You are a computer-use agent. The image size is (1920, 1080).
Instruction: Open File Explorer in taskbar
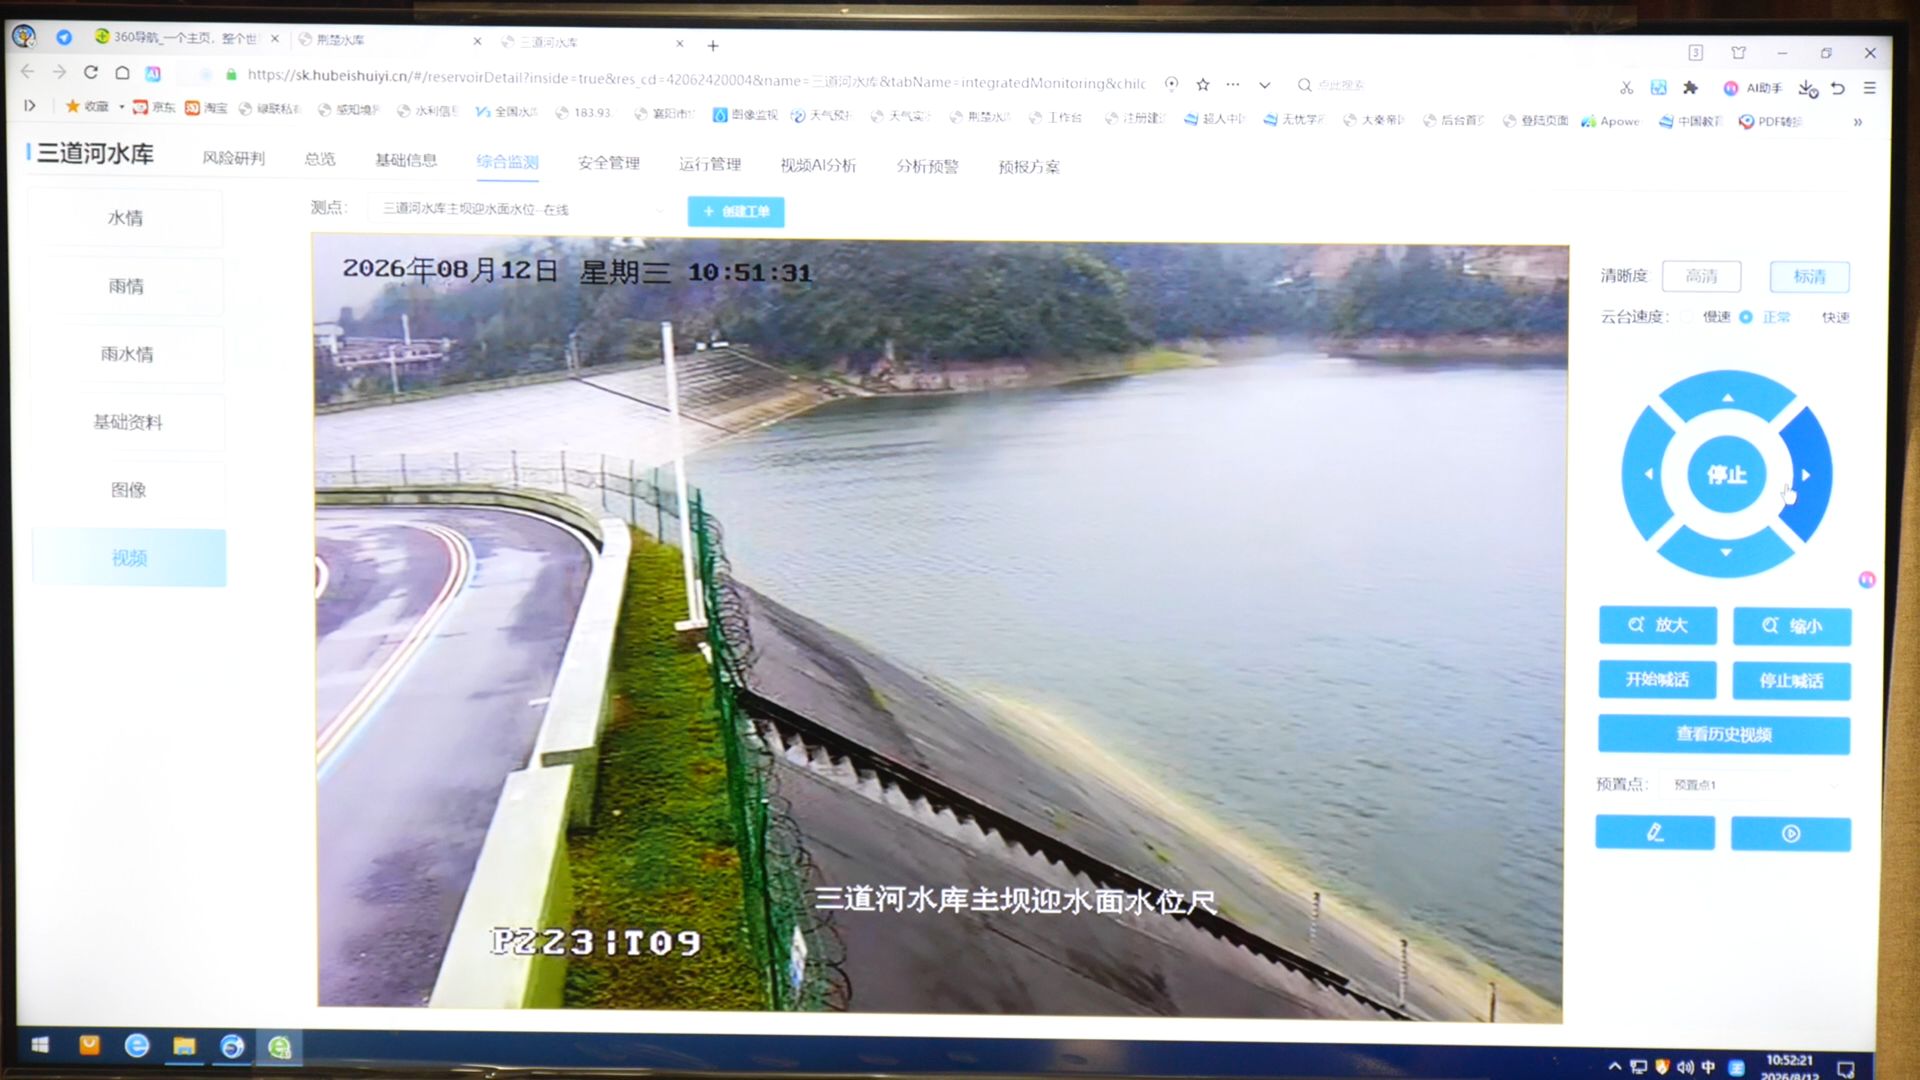pos(184,1046)
